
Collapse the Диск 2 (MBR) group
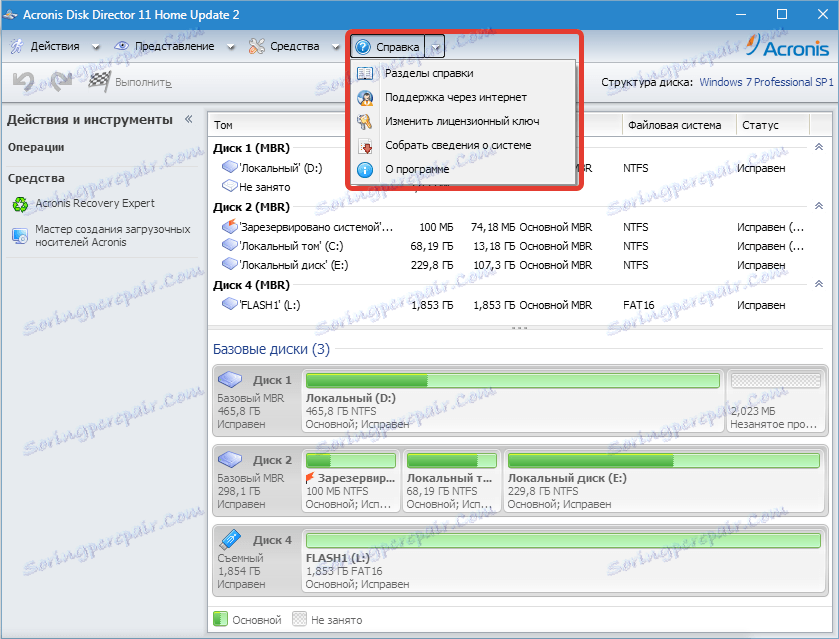819,206
